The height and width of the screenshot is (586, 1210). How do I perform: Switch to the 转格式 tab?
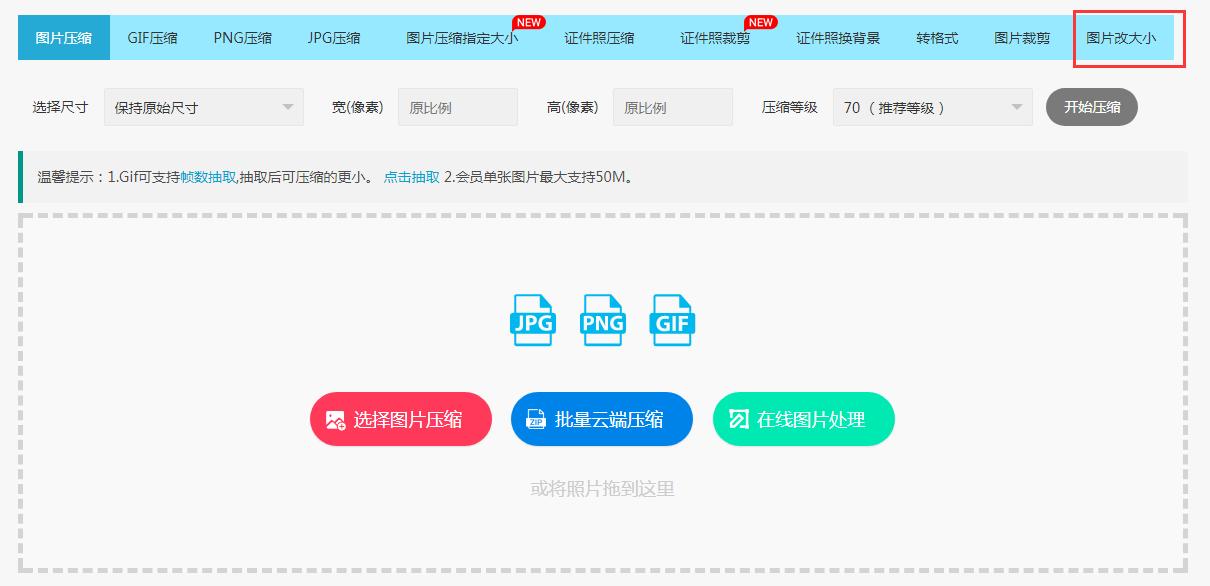(x=938, y=37)
